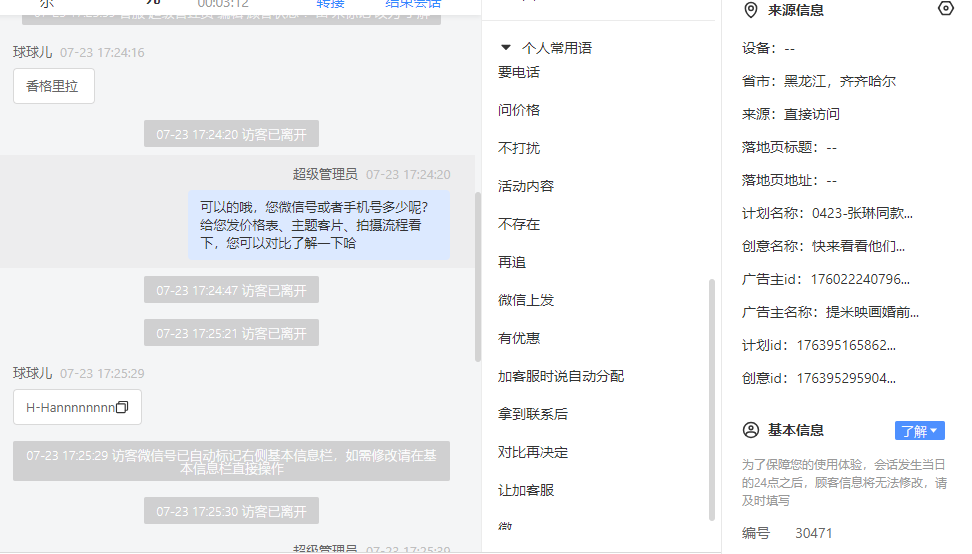
Task: Click the 结束会话 end session link
Action: click(x=413, y=4)
